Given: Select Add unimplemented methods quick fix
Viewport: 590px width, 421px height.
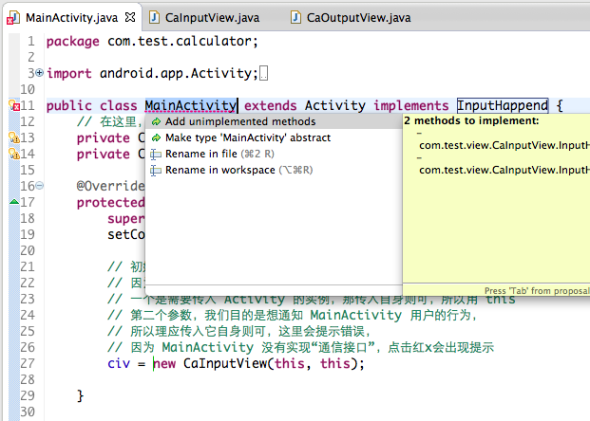Looking at the screenshot, I should [x=274, y=122].
